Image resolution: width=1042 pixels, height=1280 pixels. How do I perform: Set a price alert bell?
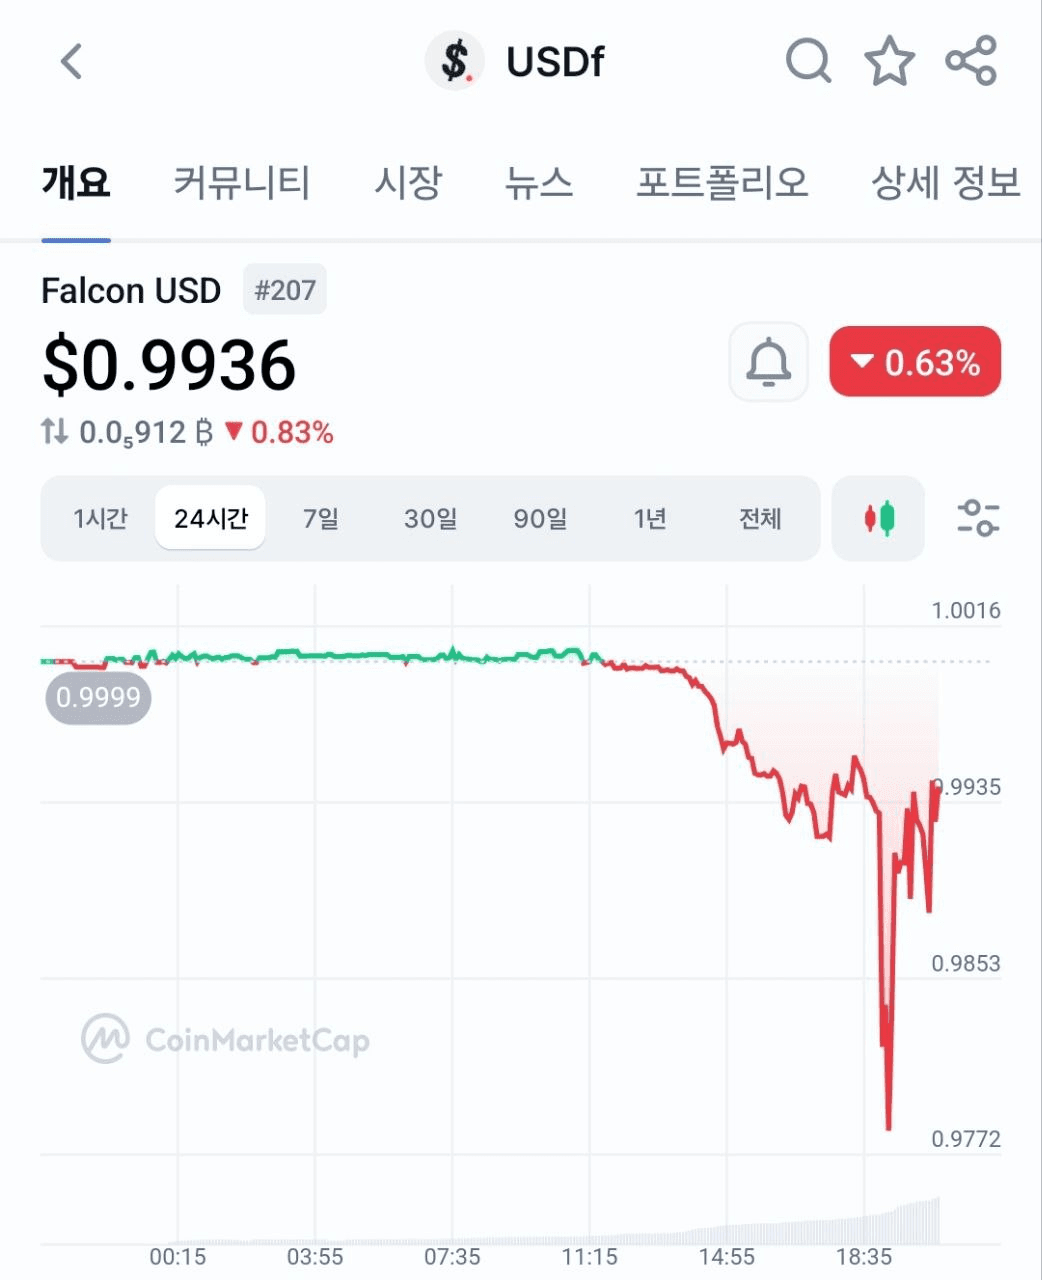(x=768, y=362)
